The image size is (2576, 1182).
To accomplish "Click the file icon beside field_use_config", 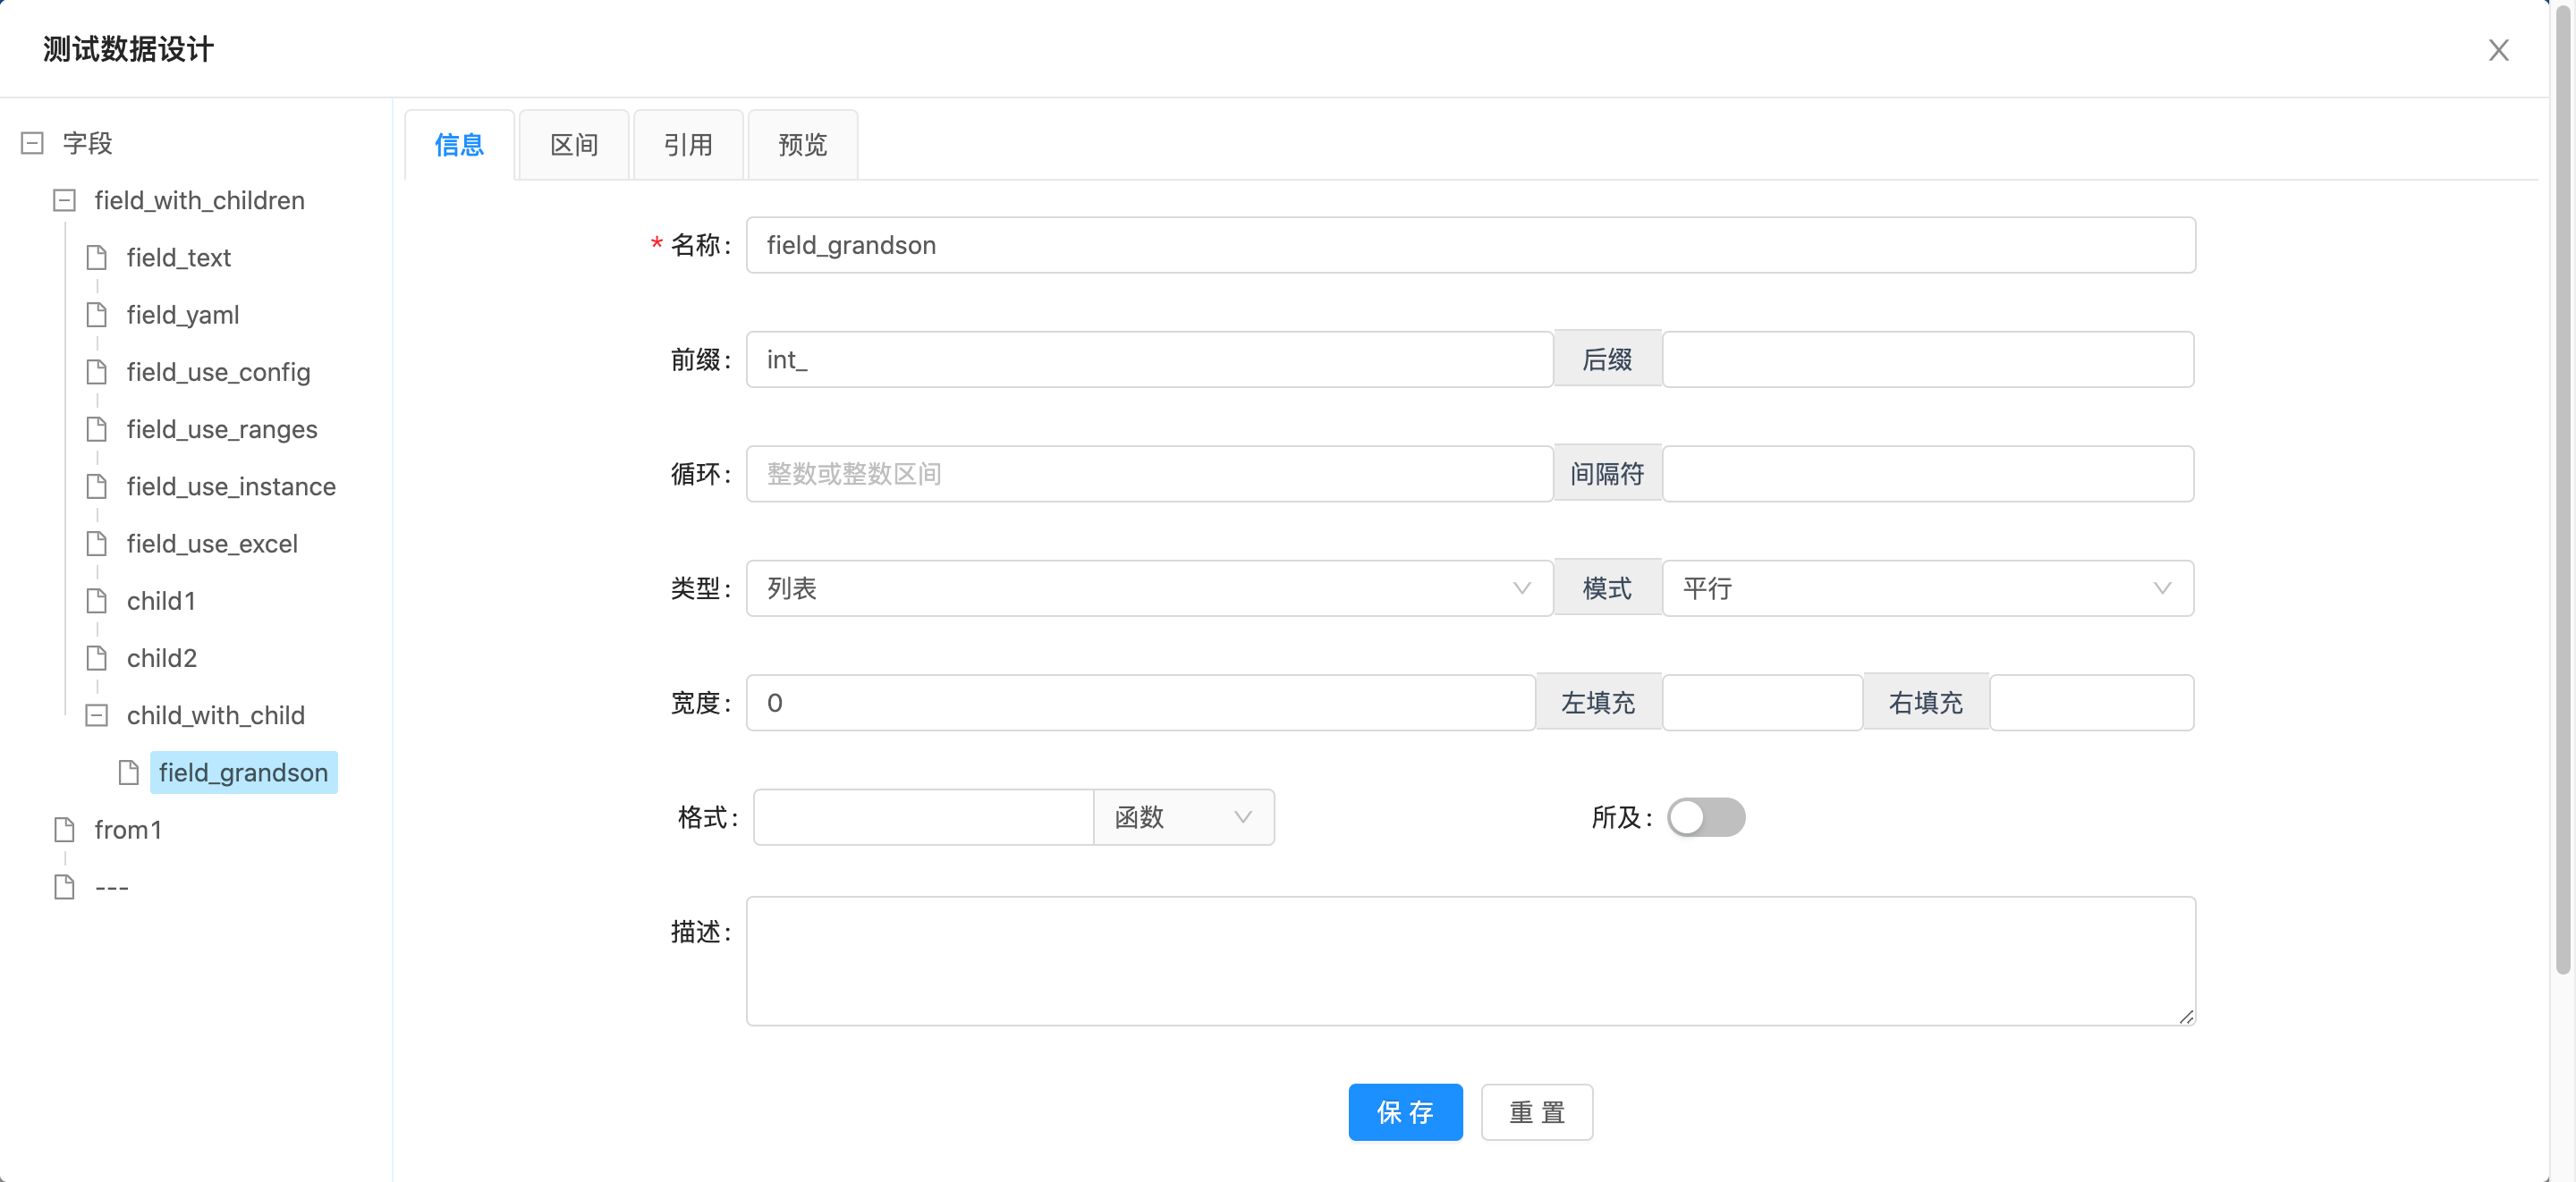I will (x=97, y=372).
